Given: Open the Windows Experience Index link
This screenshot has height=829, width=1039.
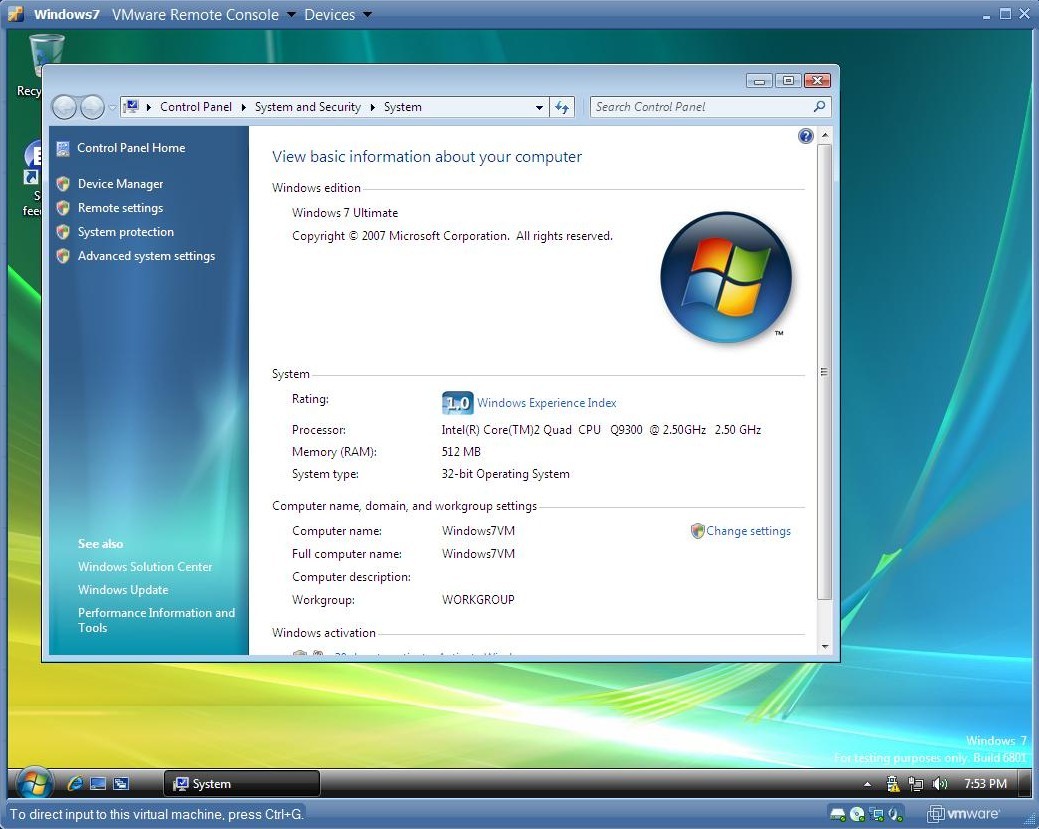Looking at the screenshot, I should click(546, 403).
